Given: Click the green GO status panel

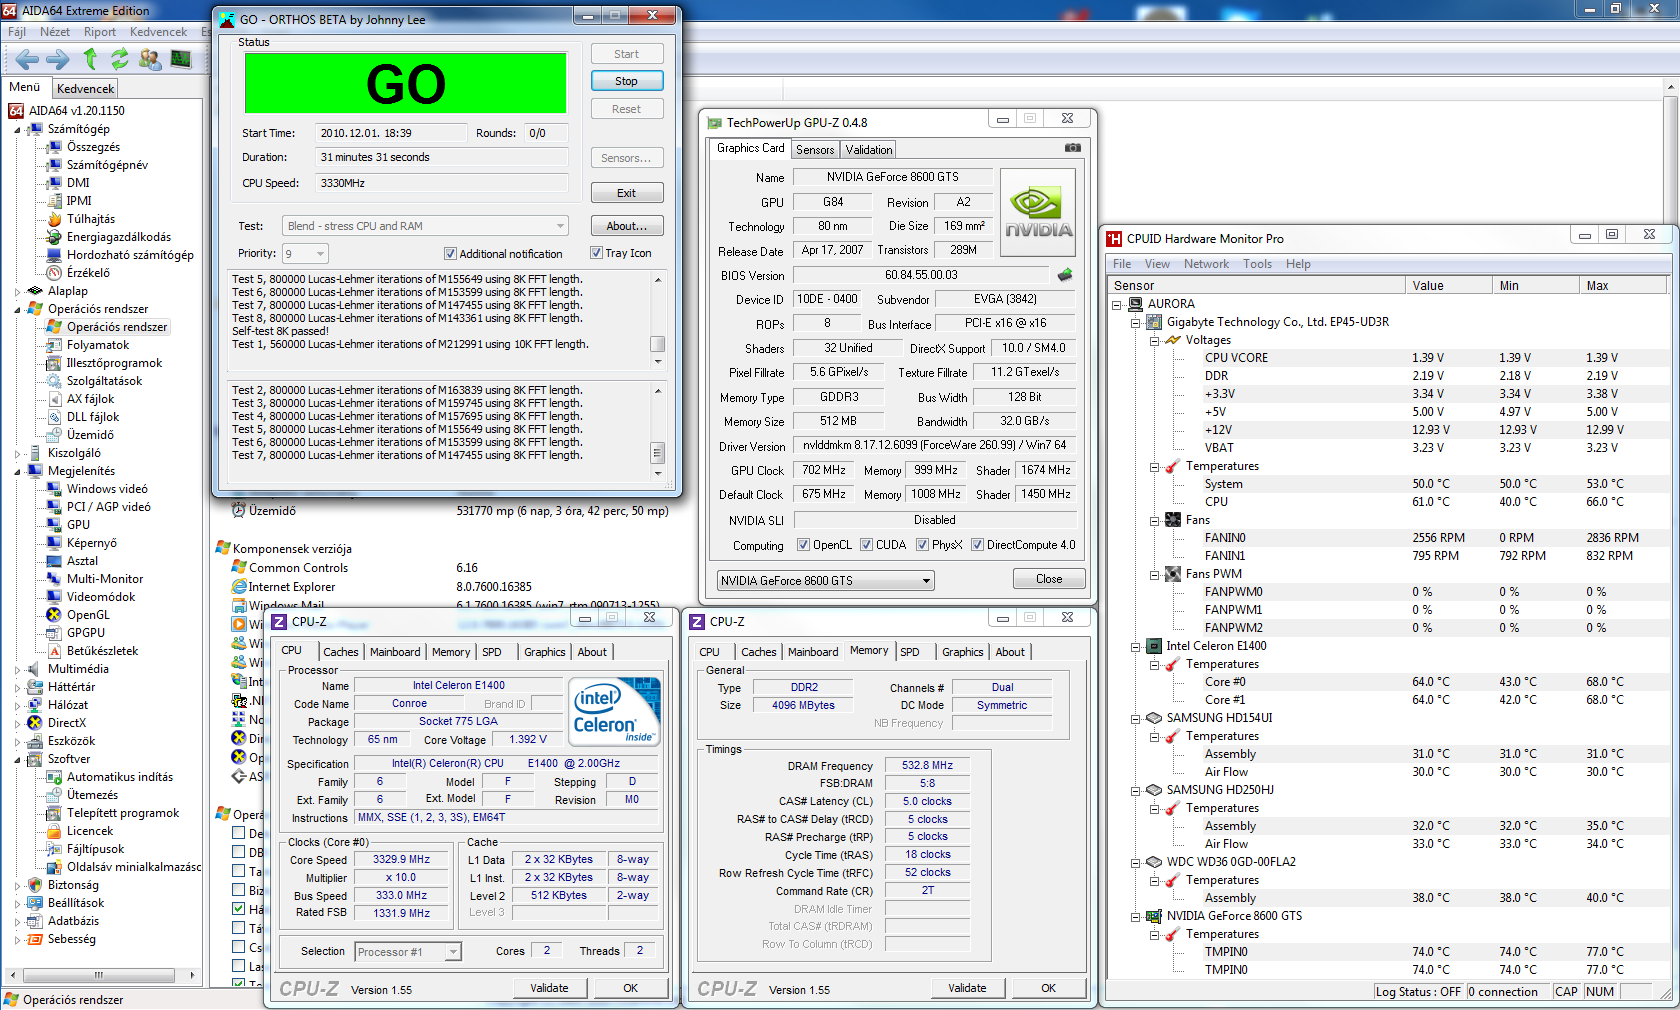Looking at the screenshot, I should click(406, 83).
